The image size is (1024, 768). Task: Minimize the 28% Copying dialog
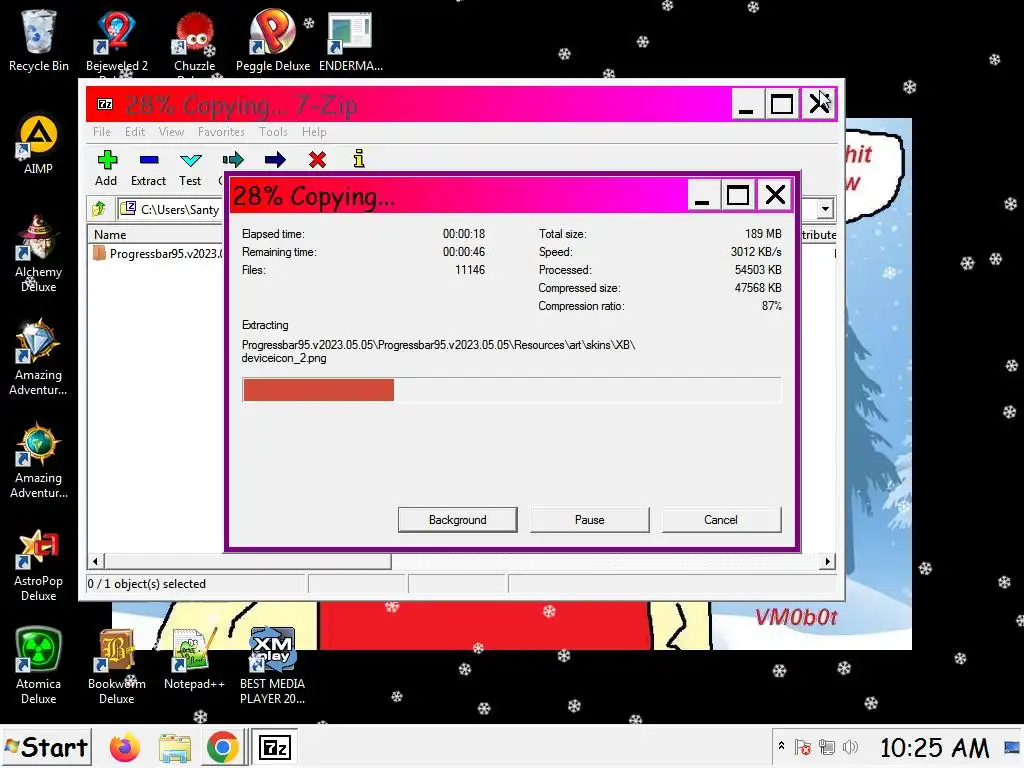tap(703, 195)
